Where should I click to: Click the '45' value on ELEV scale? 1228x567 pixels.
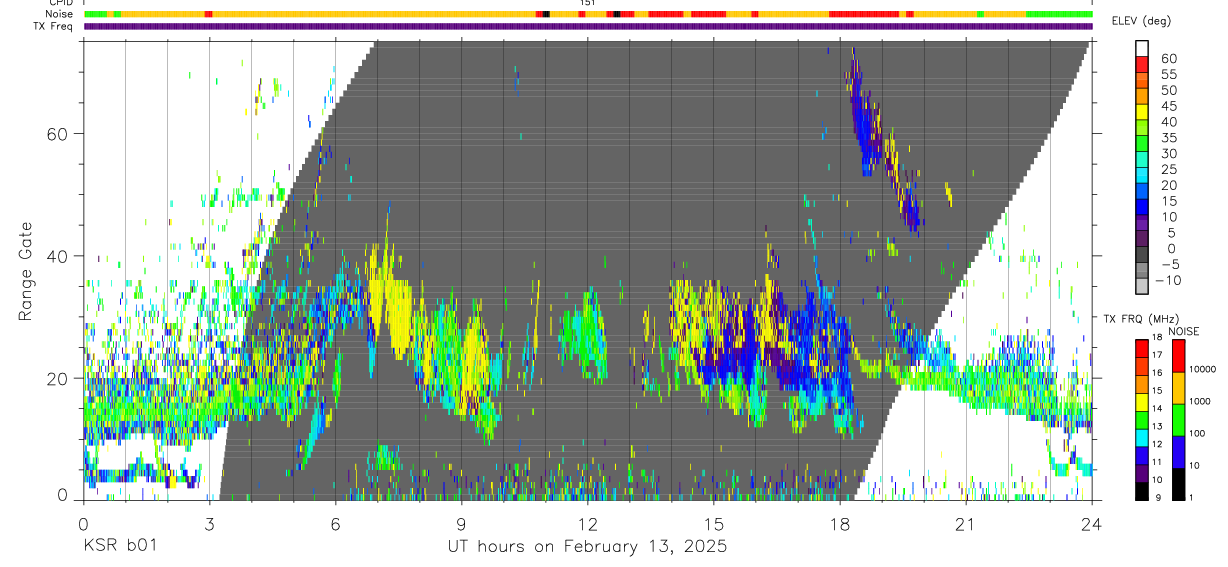click(1169, 106)
